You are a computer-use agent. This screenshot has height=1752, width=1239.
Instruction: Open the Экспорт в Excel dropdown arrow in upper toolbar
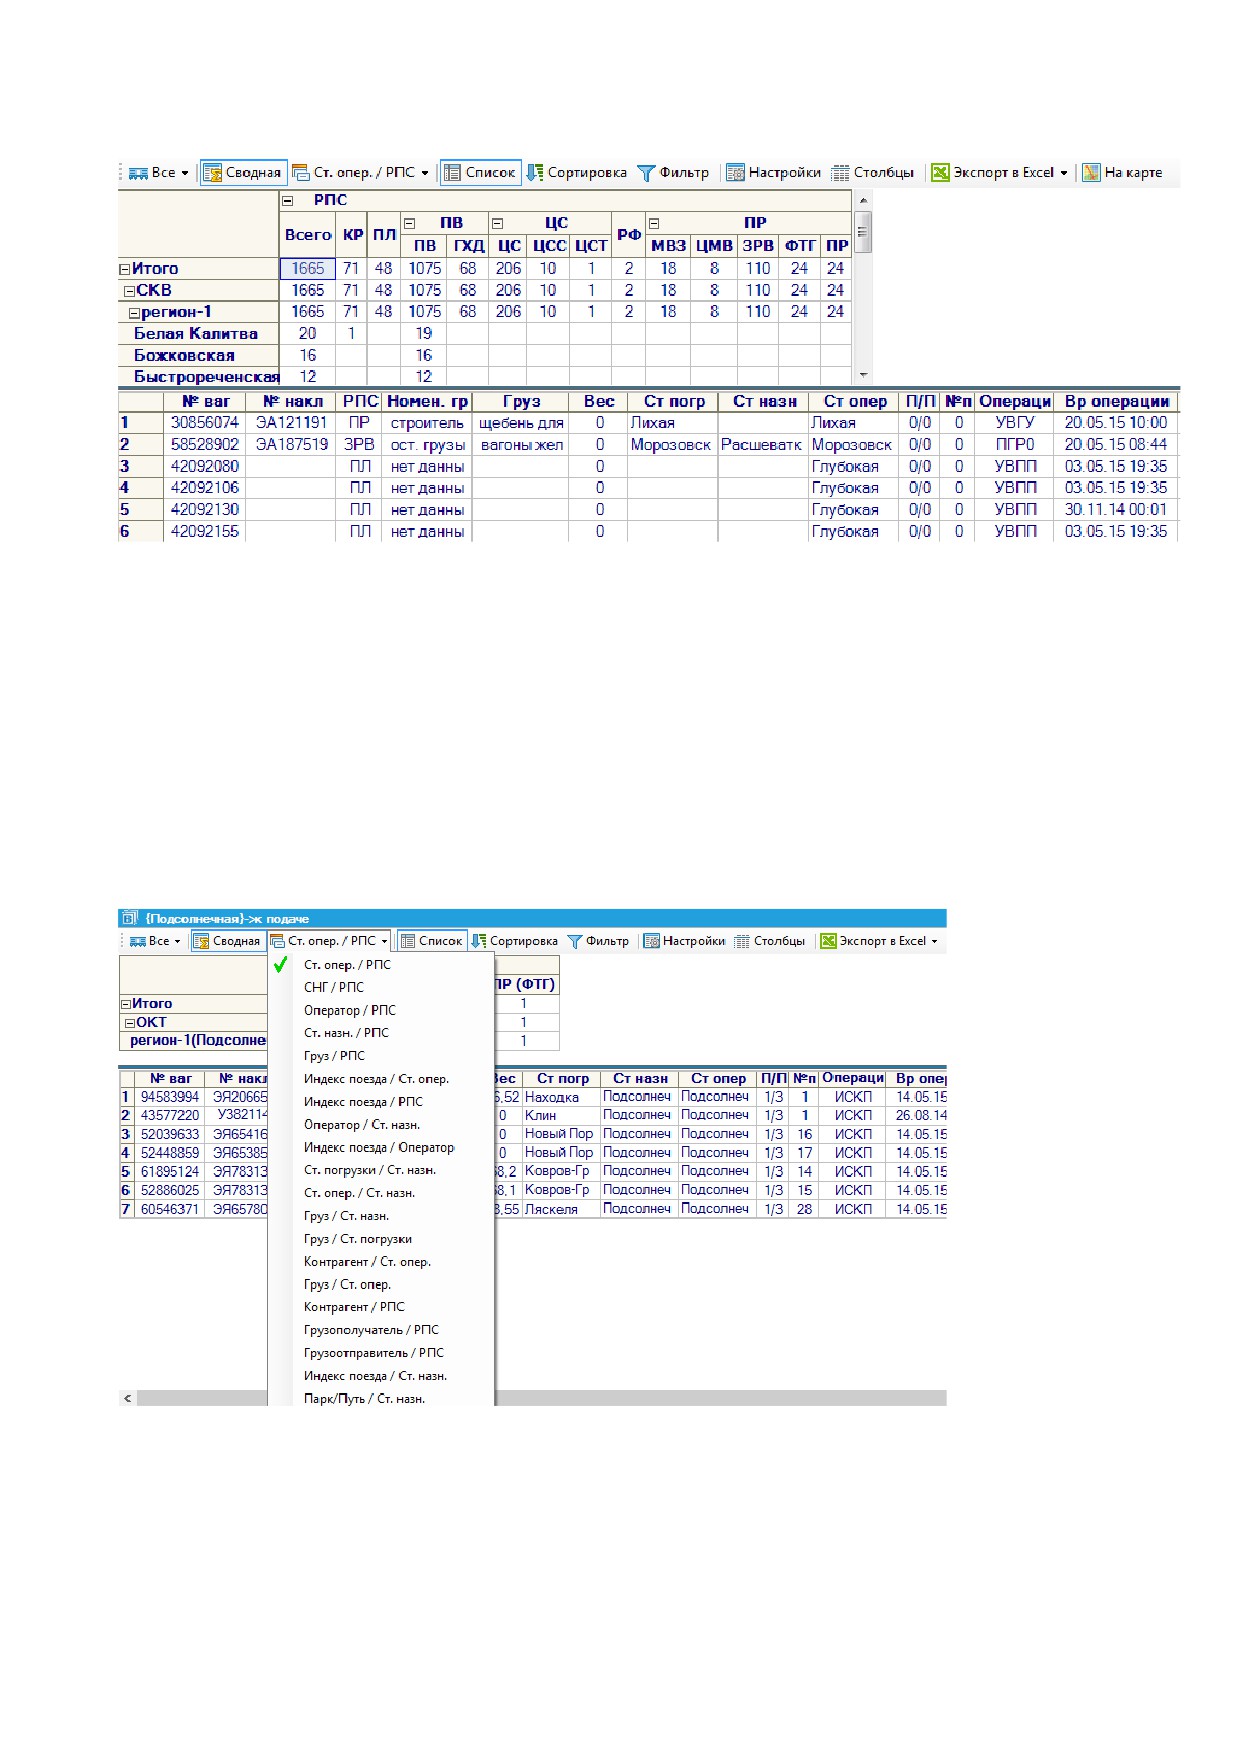pyautogui.click(x=1063, y=173)
